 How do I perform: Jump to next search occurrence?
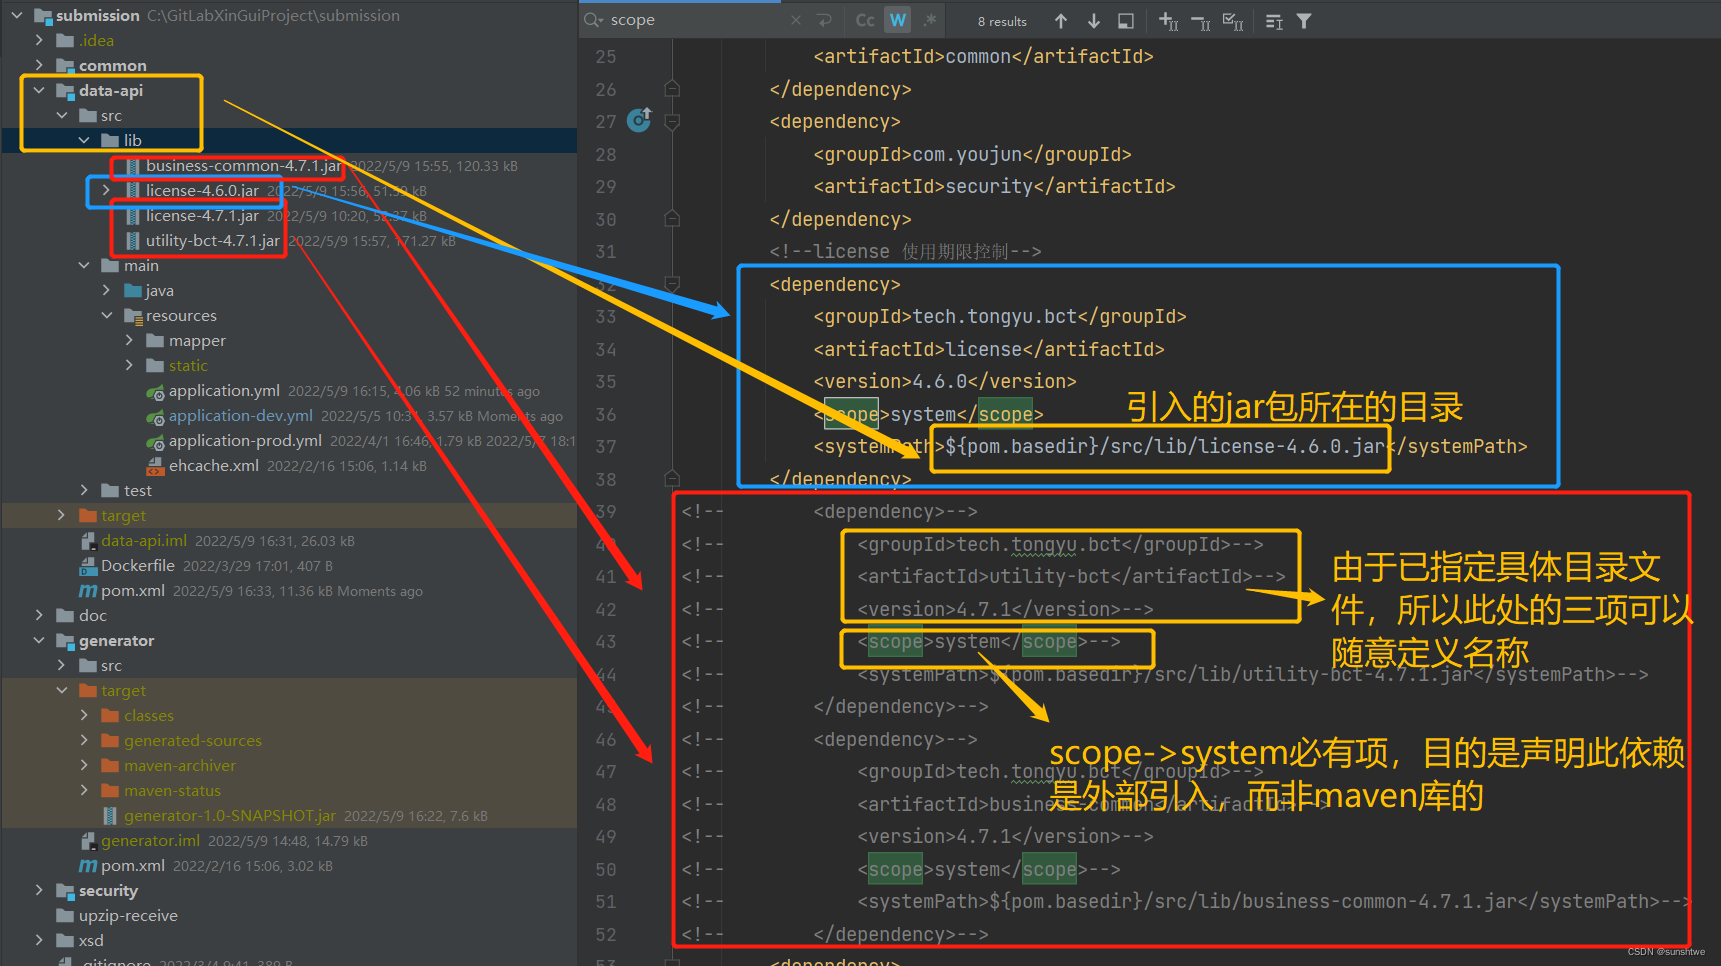[x=1094, y=21]
